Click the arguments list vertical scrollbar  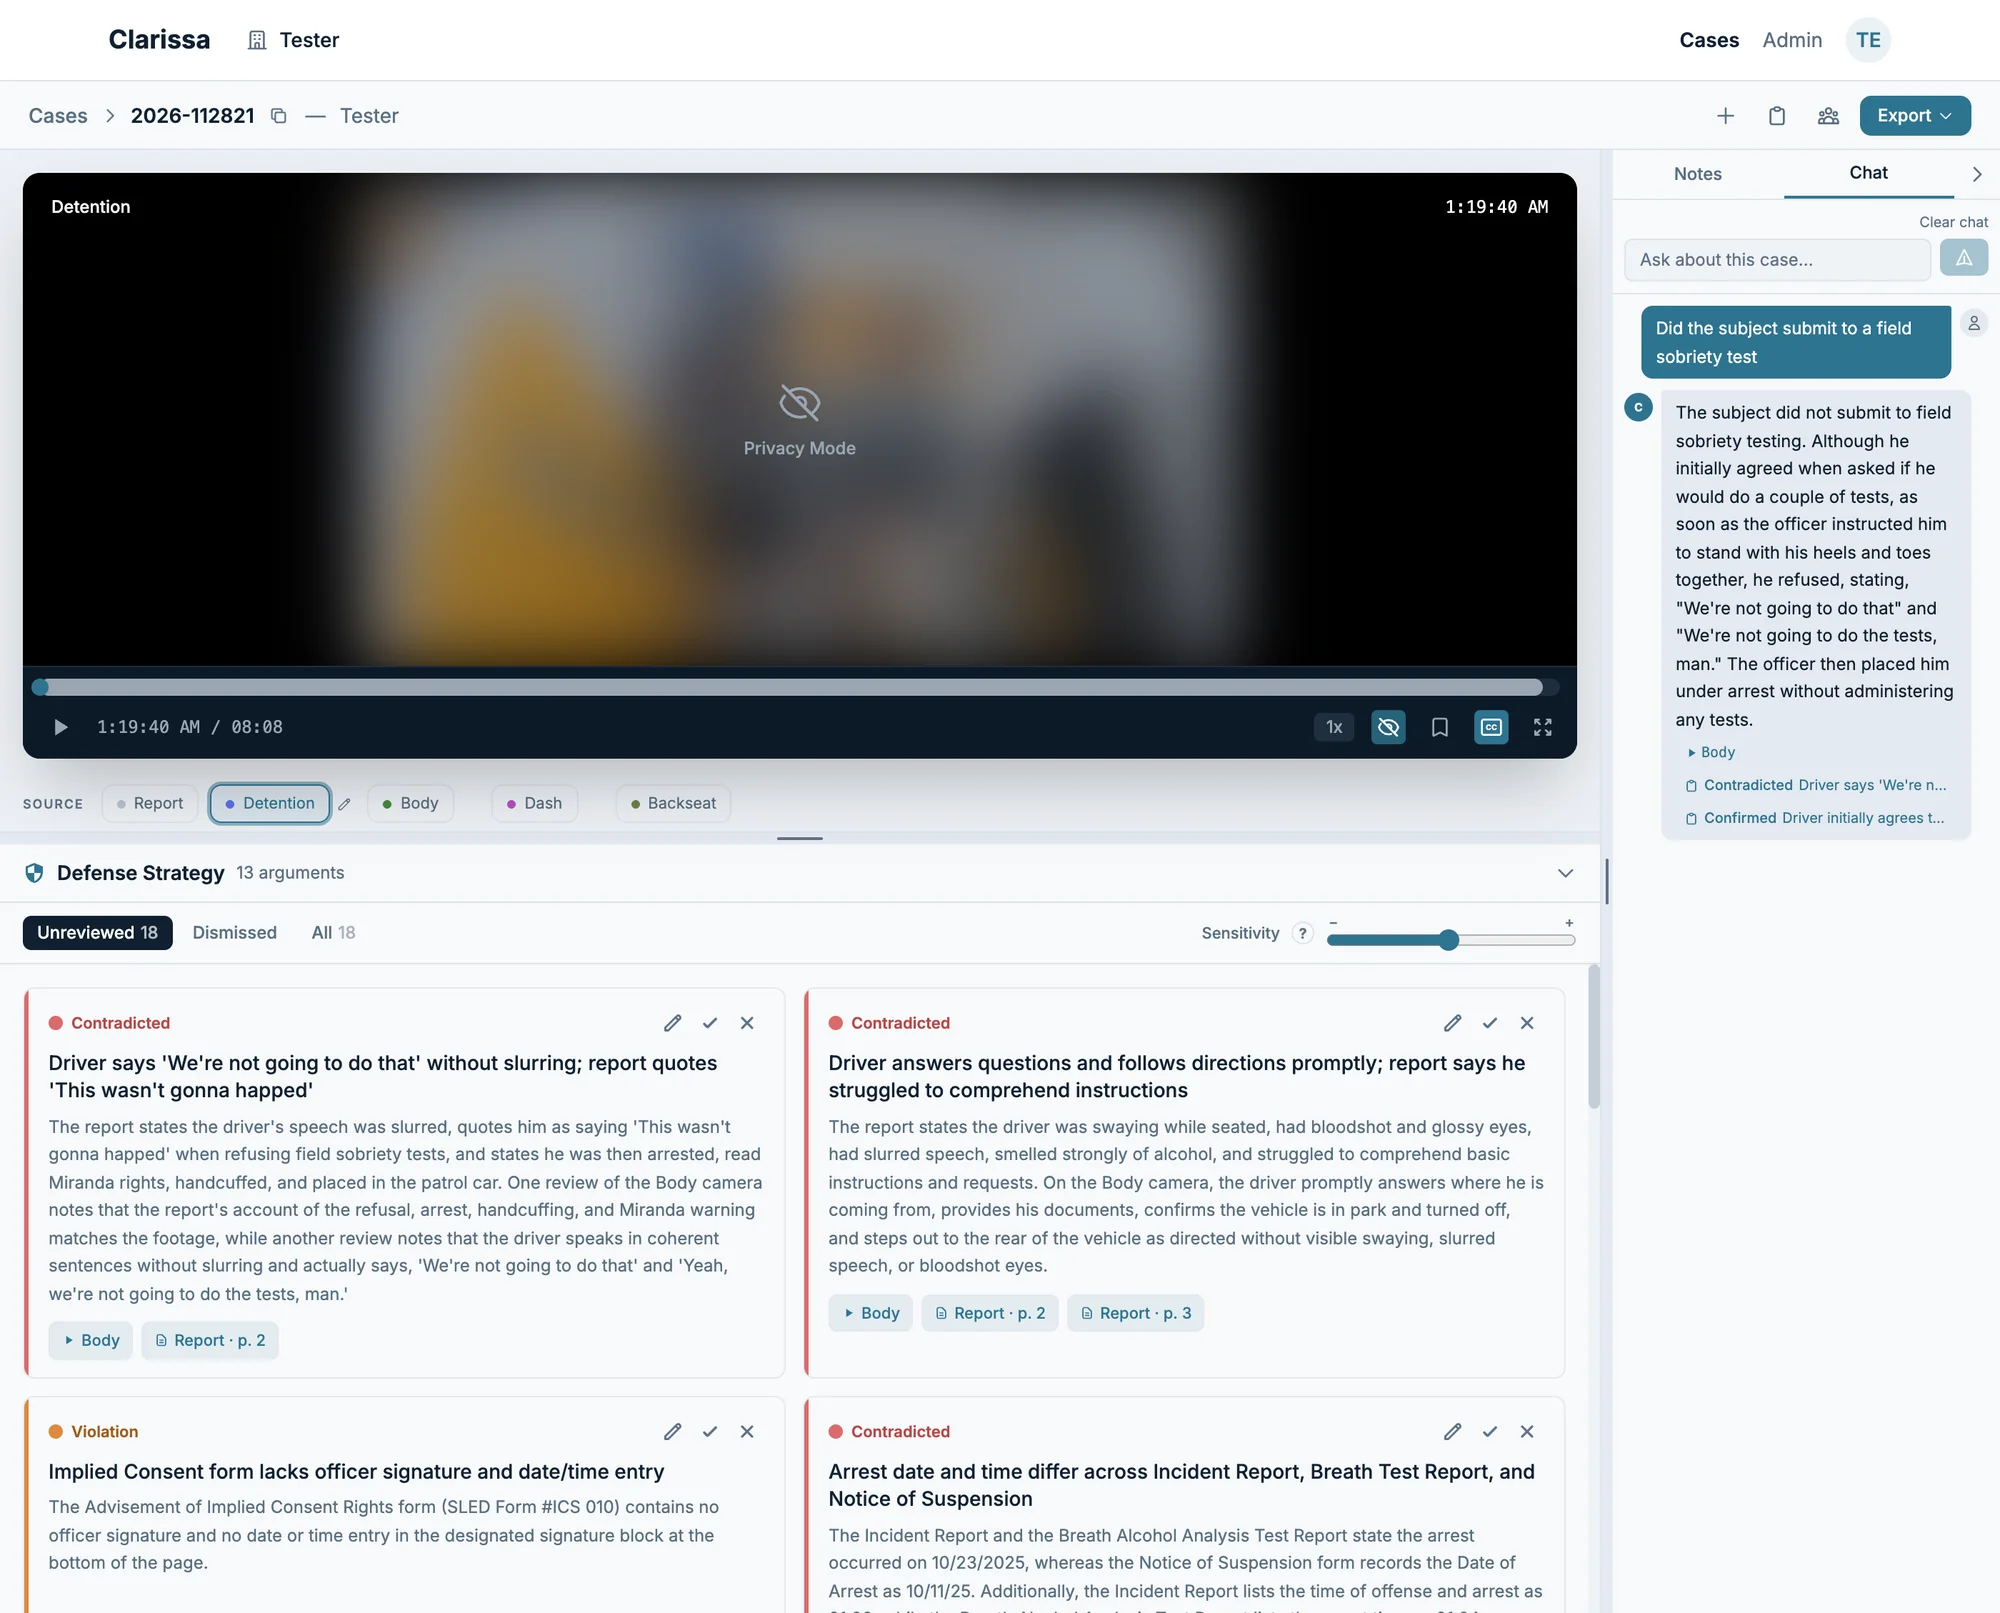point(1593,1037)
